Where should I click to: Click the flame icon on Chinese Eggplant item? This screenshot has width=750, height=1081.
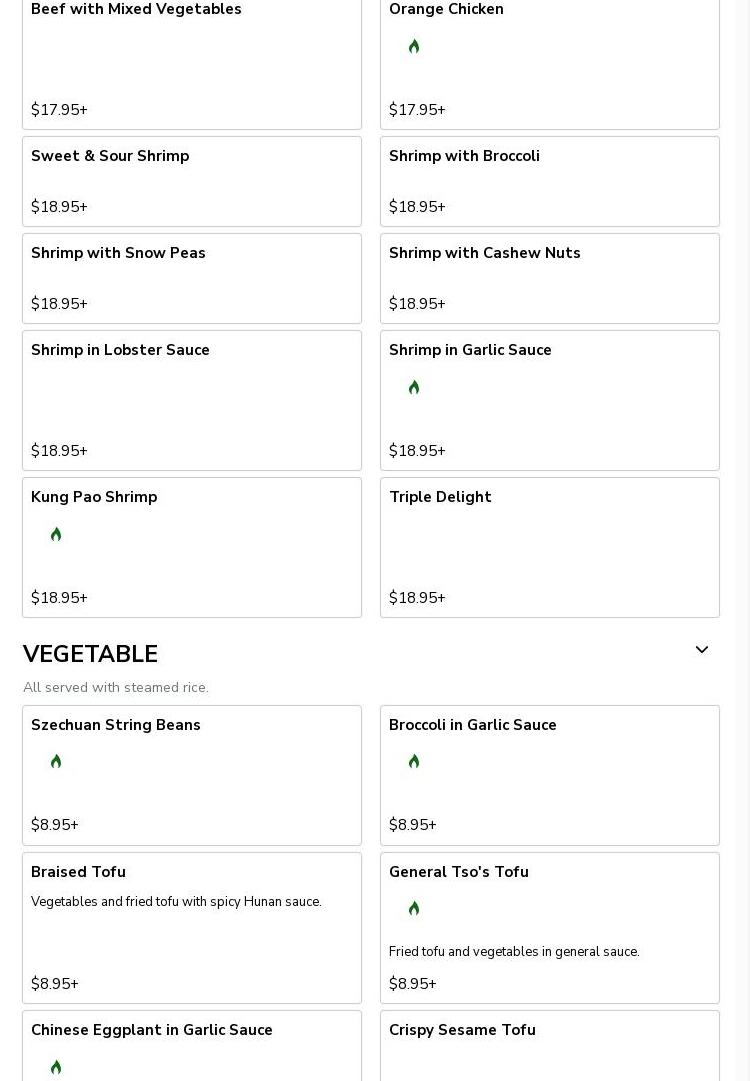56,1067
